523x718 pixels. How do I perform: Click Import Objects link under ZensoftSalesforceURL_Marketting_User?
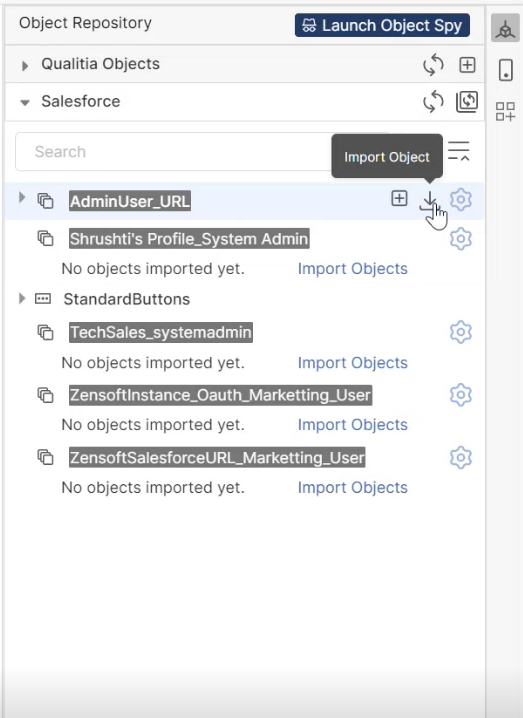click(353, 487)
